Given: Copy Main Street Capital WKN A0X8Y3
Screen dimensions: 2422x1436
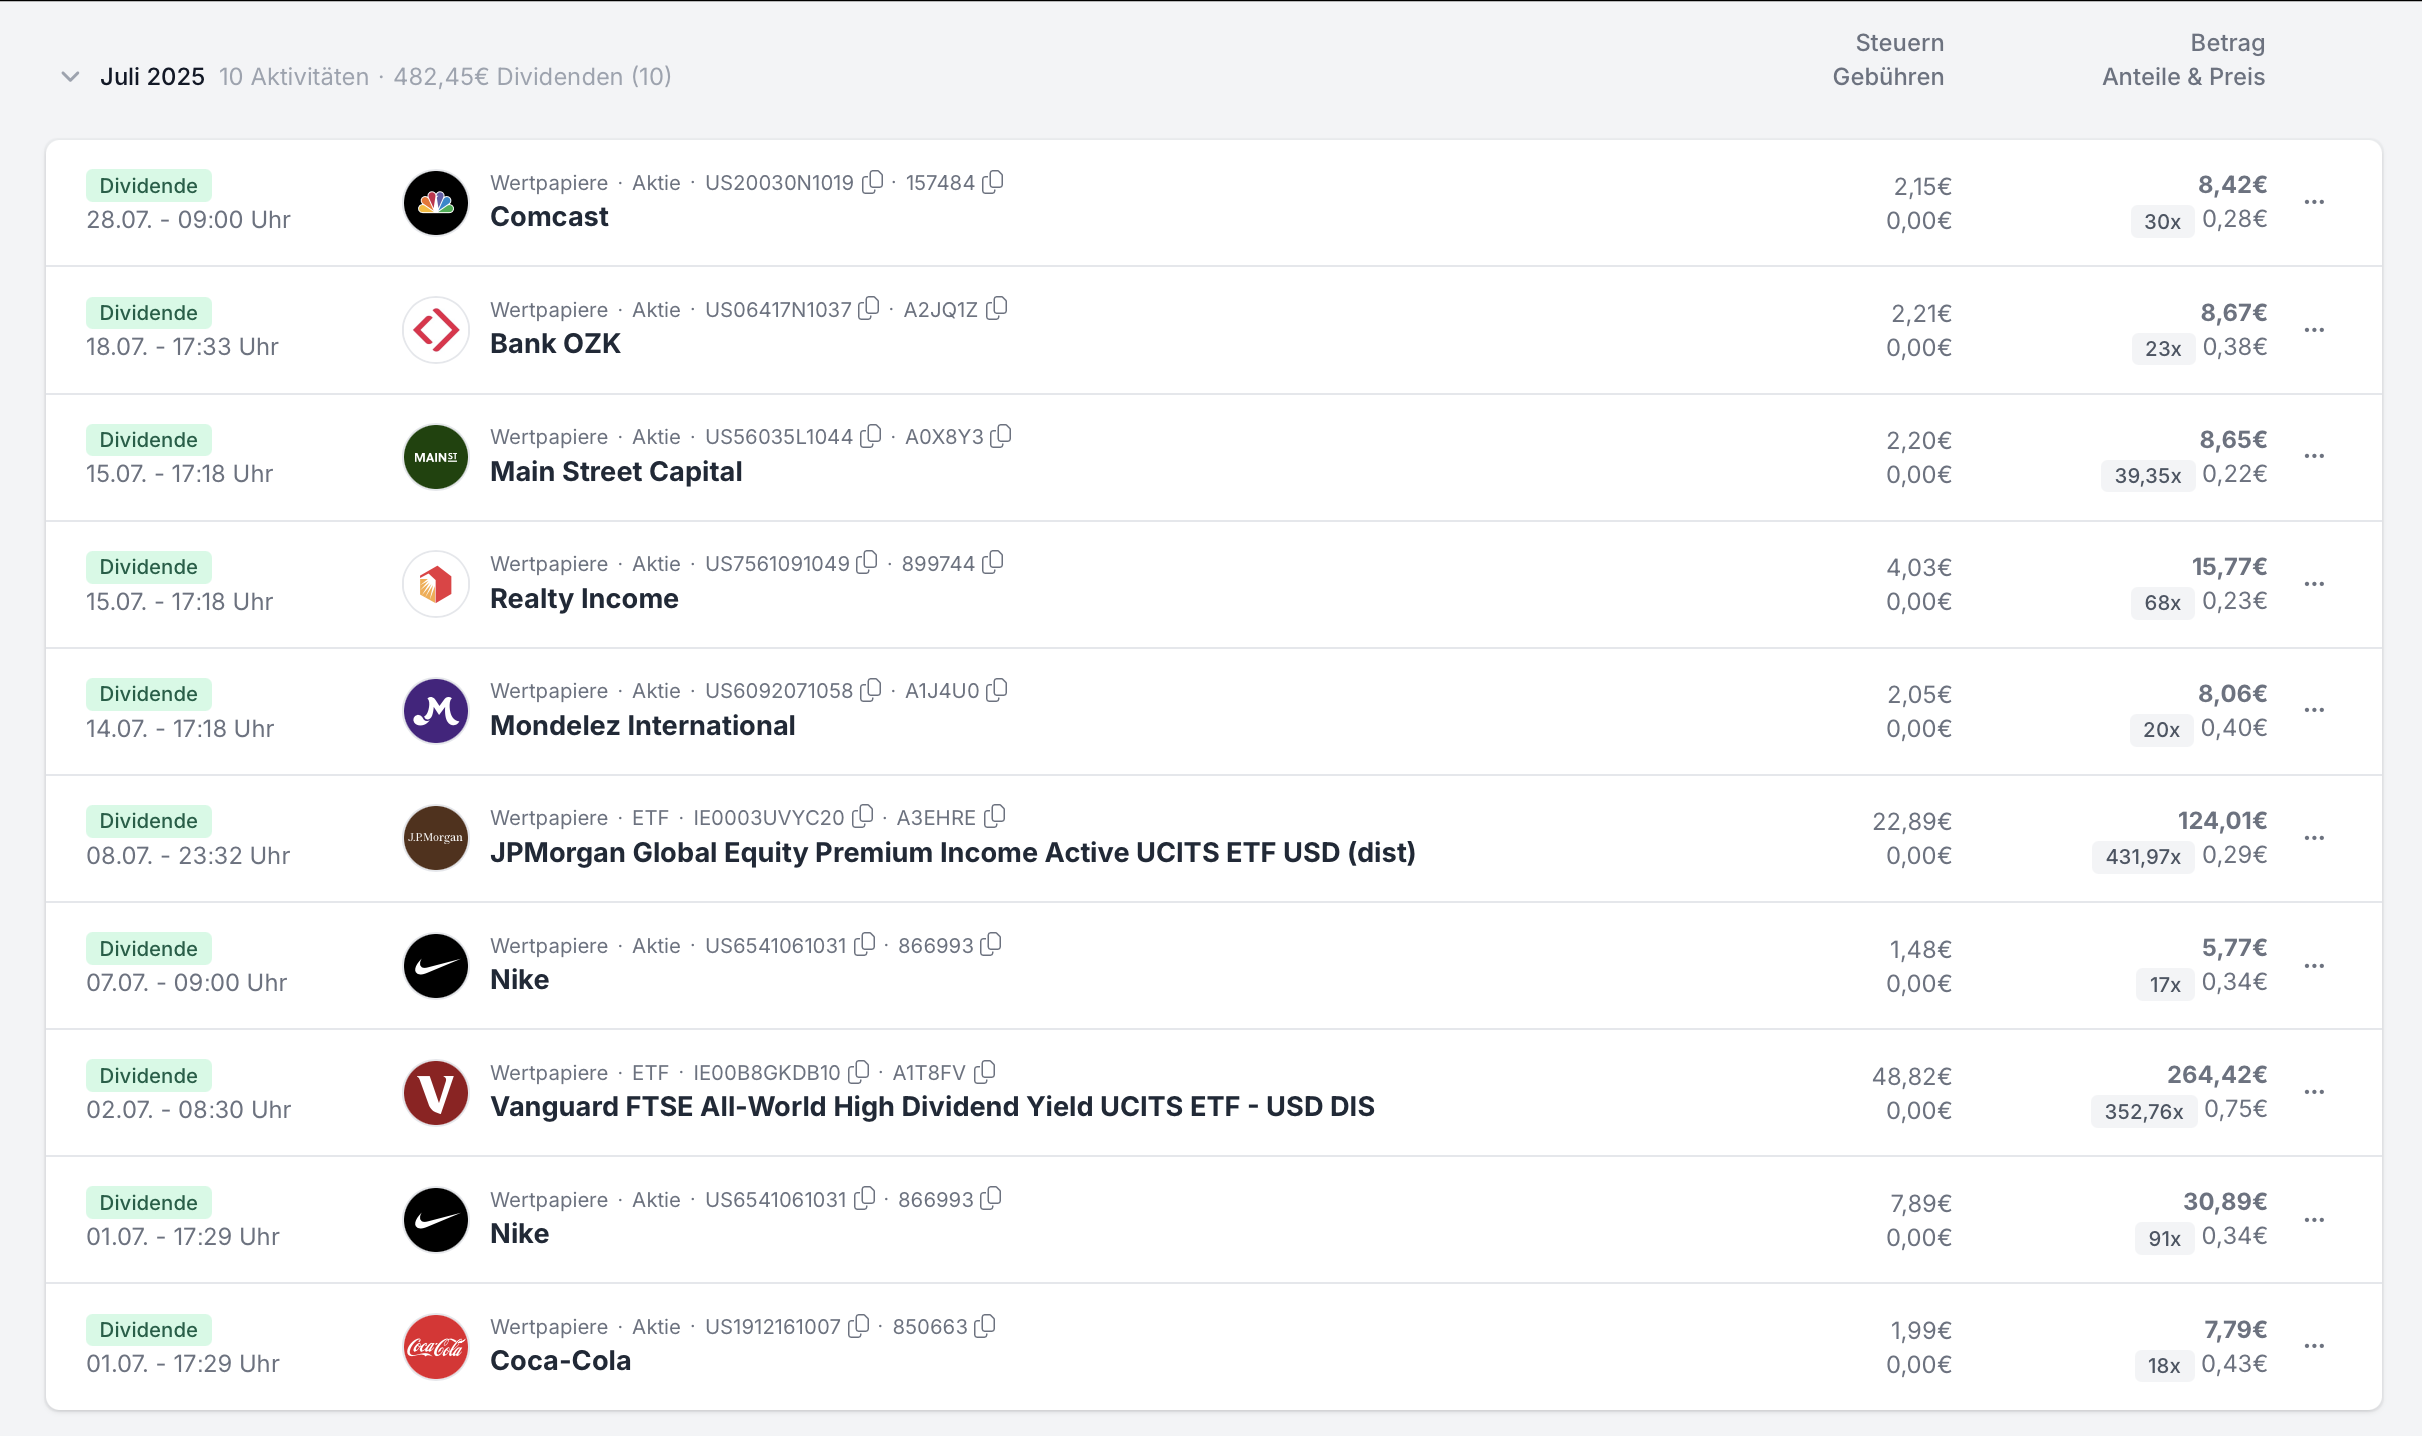Looking at the screenshot, I should (1001, 436).
